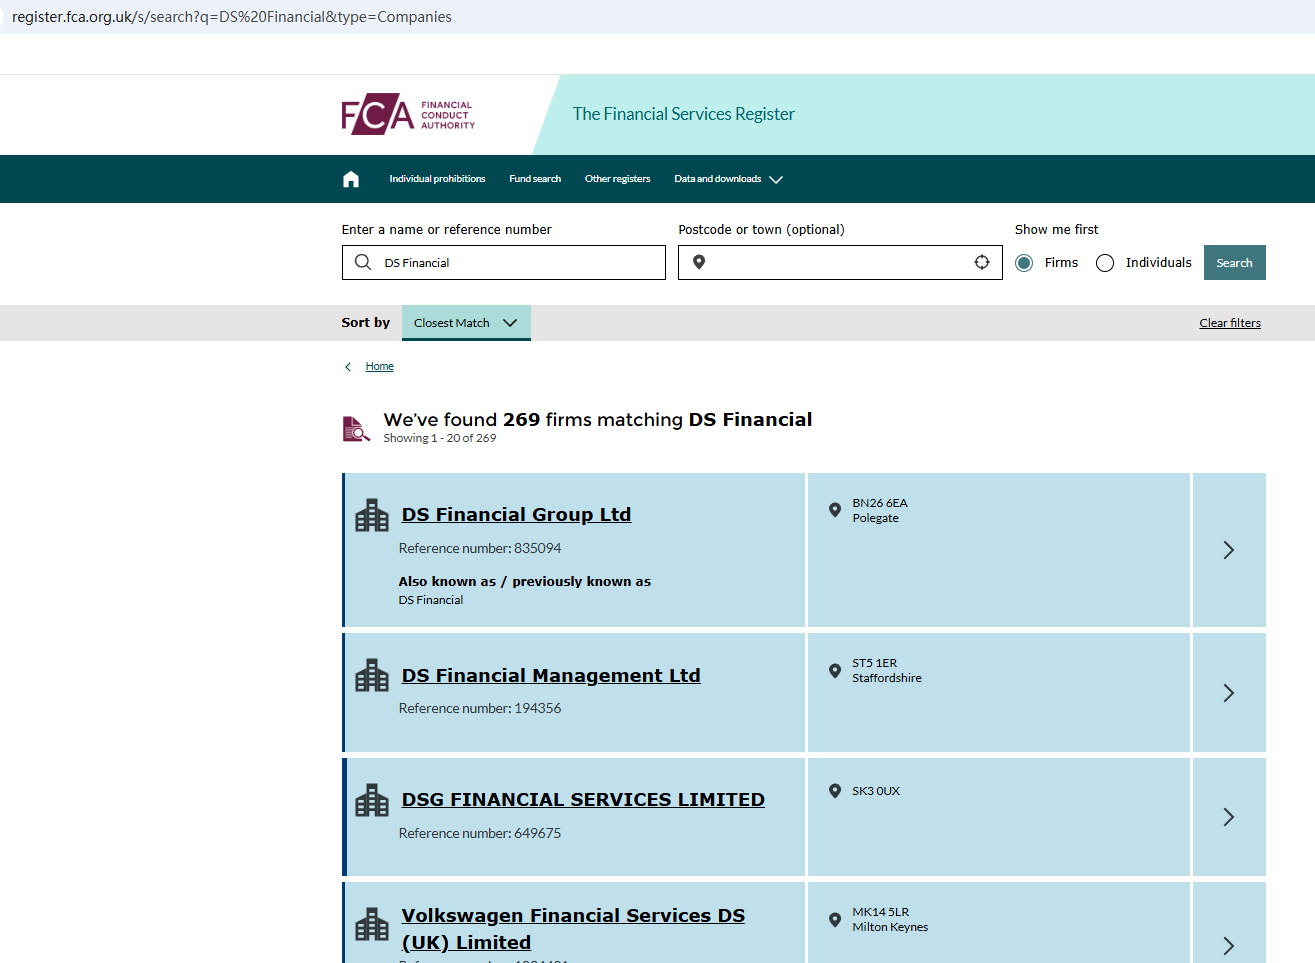Viewport: 1315px width, 963px height.
Task: Open DSG FINANCIAL SERVICES LIMITED link
Action: point(583,800)
